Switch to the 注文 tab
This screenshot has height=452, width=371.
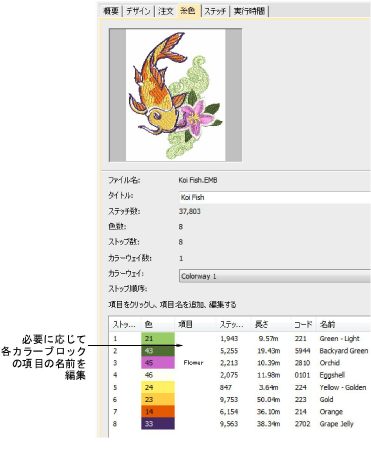point(166,11)
